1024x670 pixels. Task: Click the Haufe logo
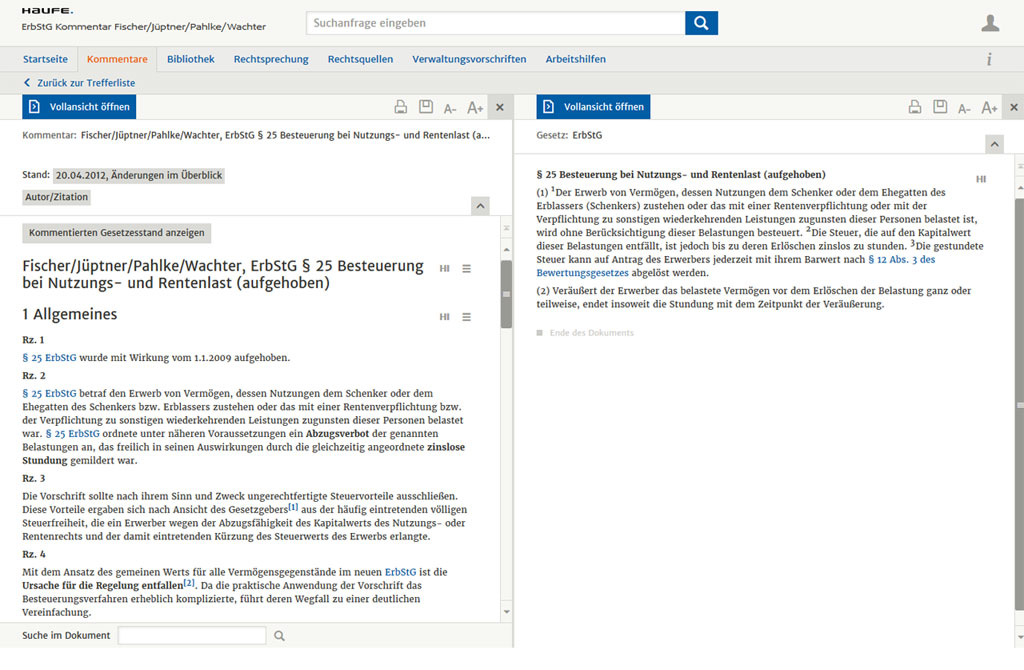[x=47, y=11]
